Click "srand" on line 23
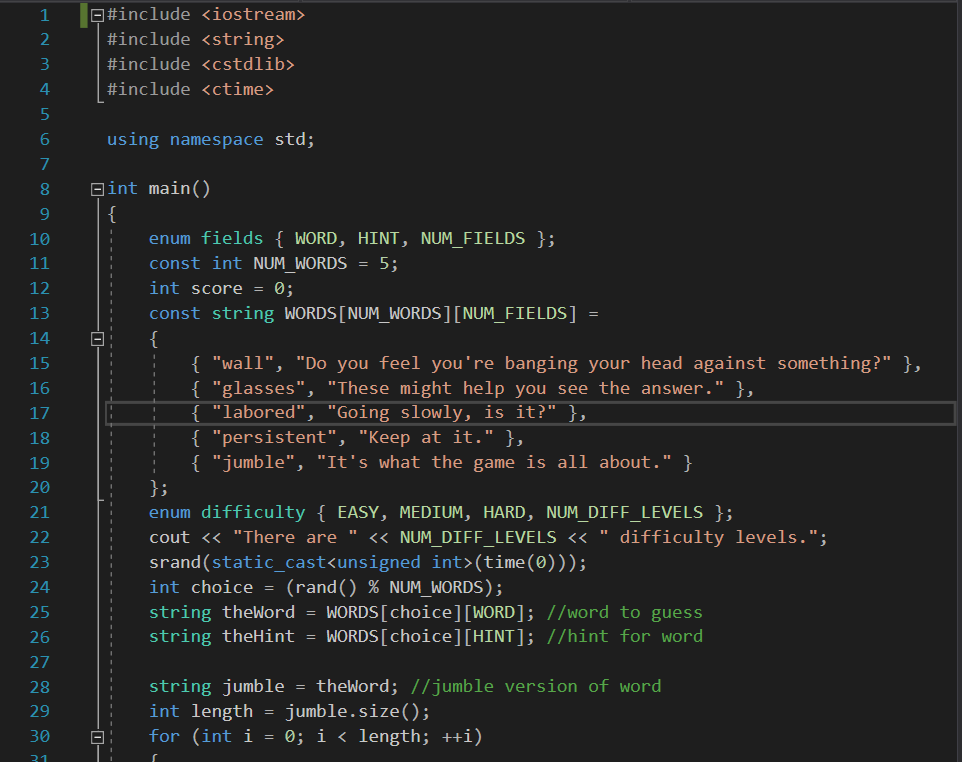This screenshot has width=962, height=762. point(175,563)
